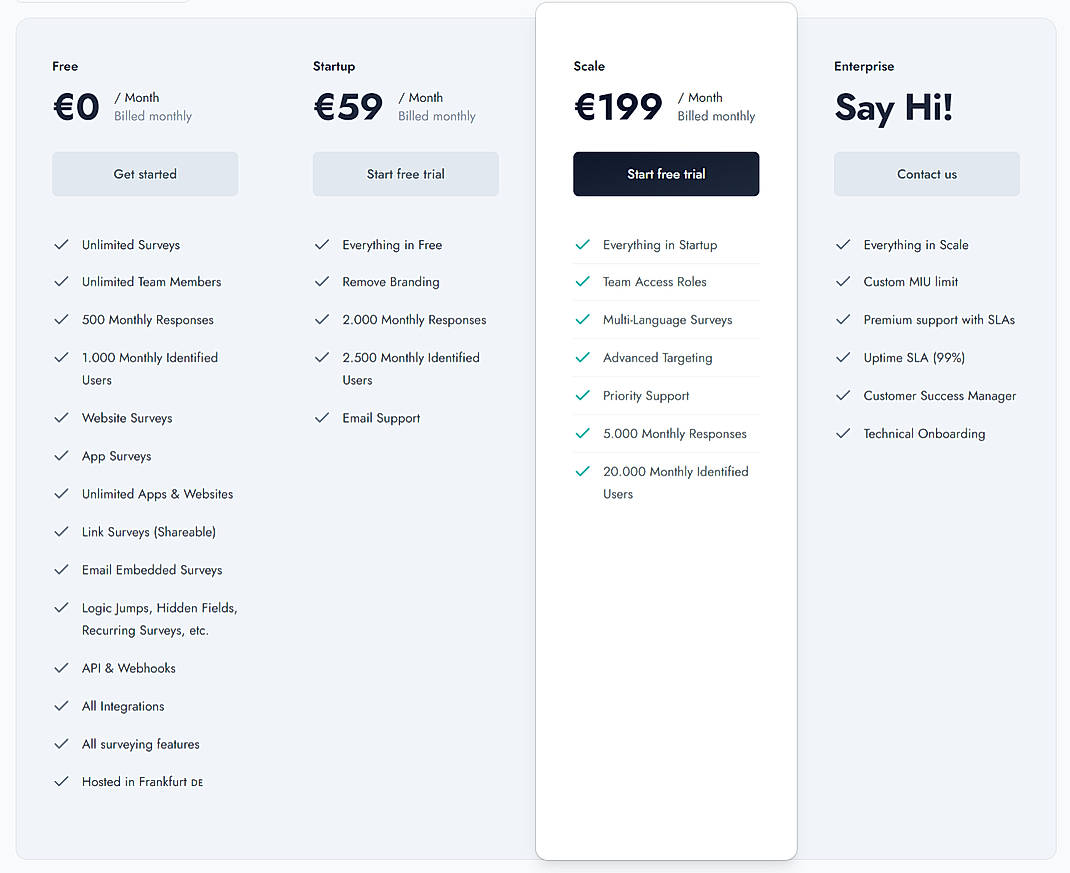Image resolution: width=1070 pixels, height=873 pixels.
Task: Click the check icon beside "Technical Onboarding"
Action: click(x=843, y=434)
